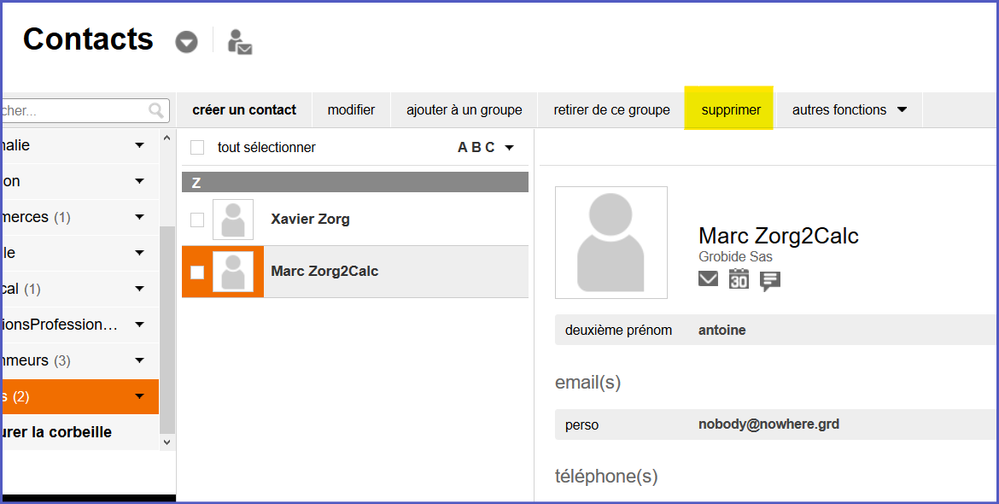
Task: Expand the arrow on the orange selected group
Action: (139, 397)
